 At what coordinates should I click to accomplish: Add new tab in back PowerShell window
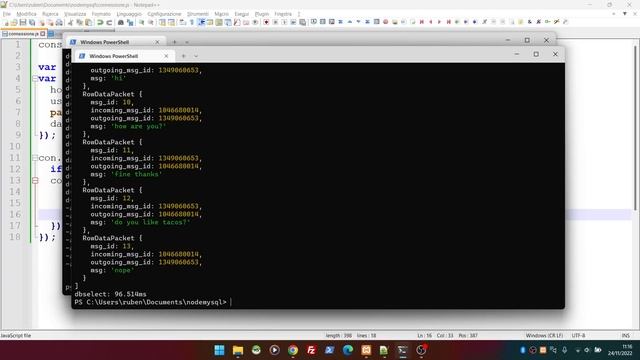(x=174, y=42)
